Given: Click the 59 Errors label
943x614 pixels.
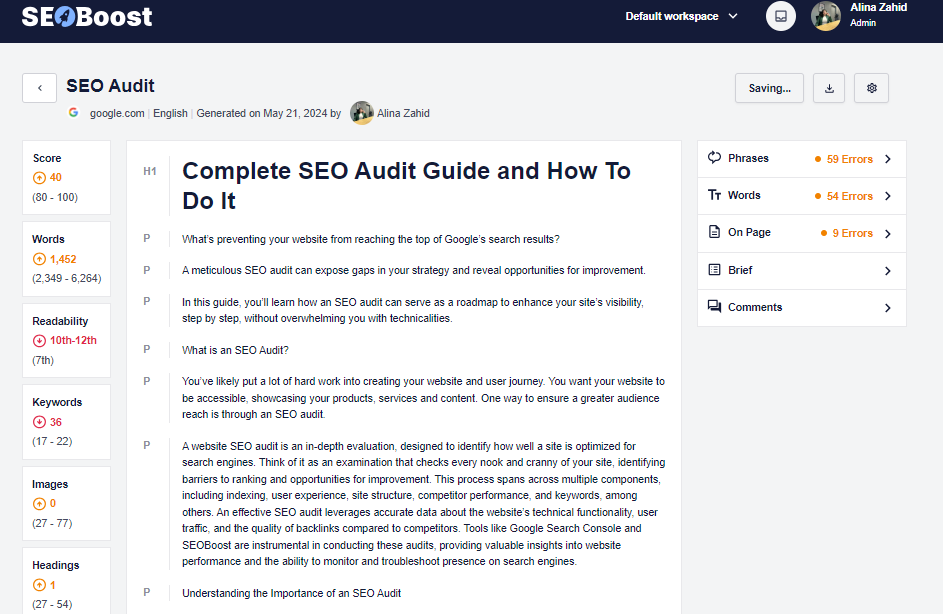Looking at the screenshot, I should 849,159.
